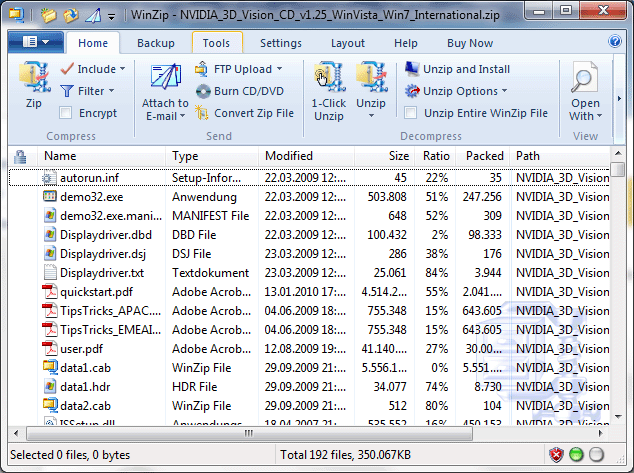Sort by the Ratio column header
Viewport: 634px width, 473px height.
[x=435, y=156]
